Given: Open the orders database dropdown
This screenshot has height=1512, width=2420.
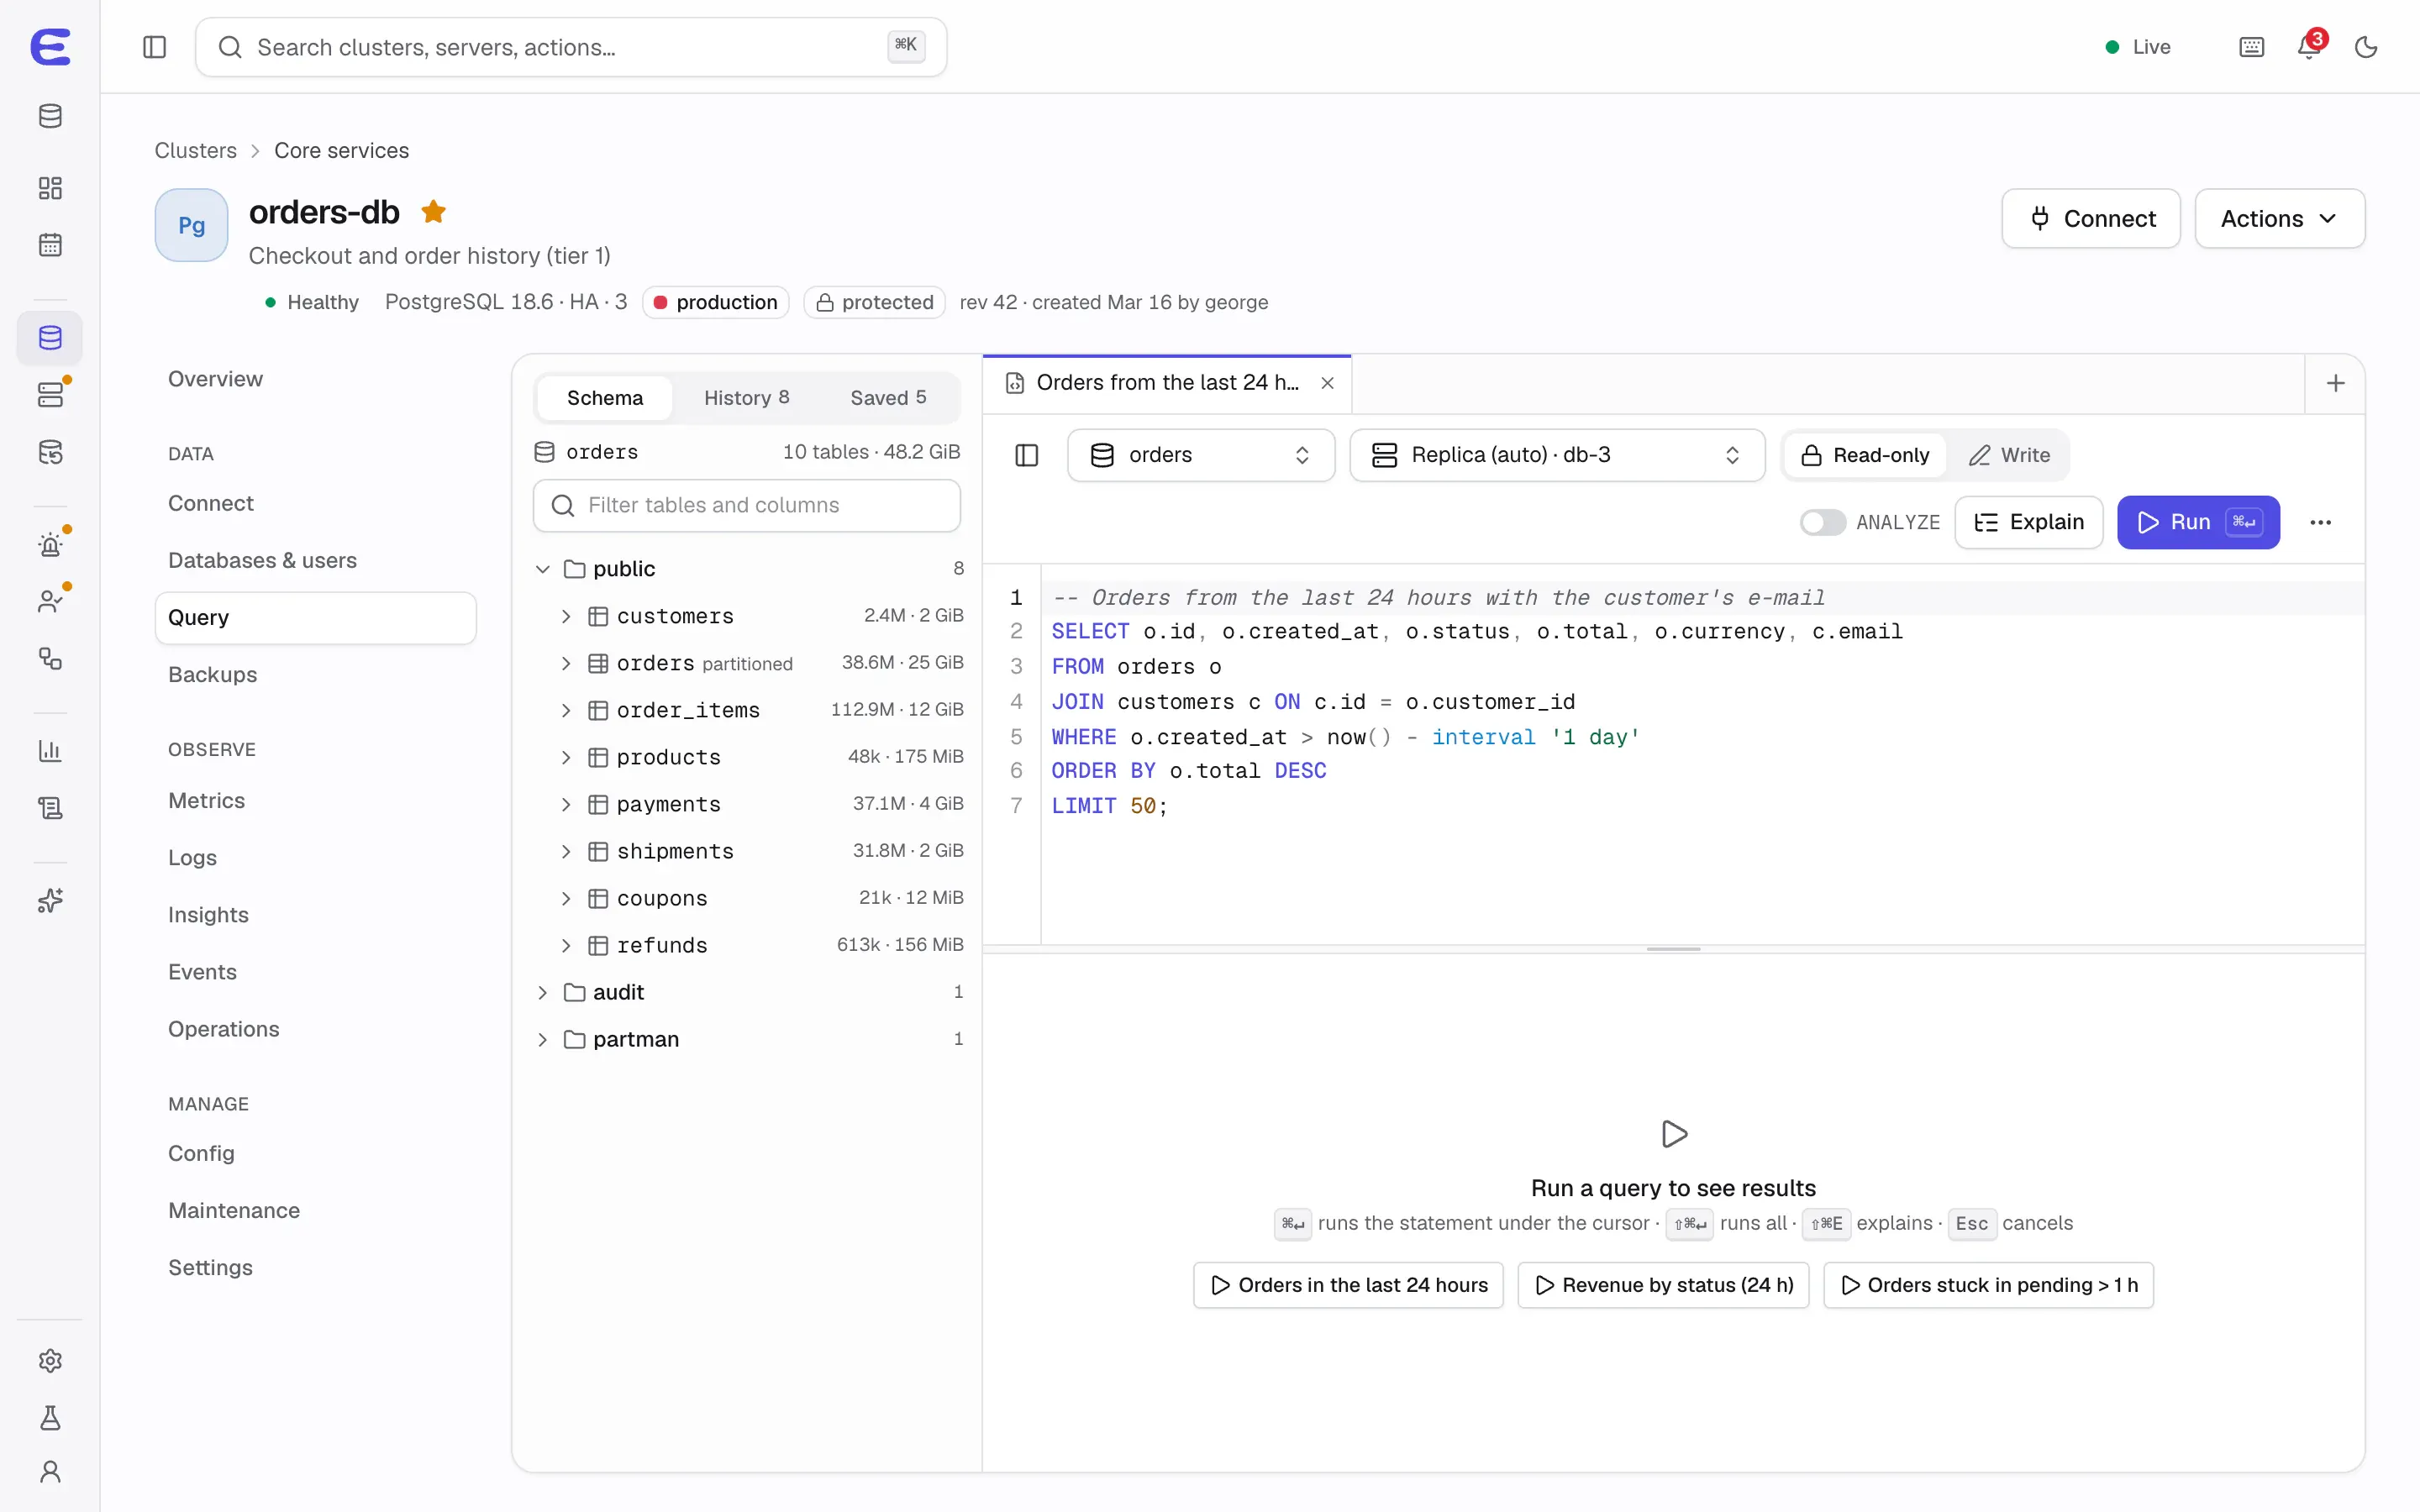Looking at the screenshot, I should (1201, 455).
